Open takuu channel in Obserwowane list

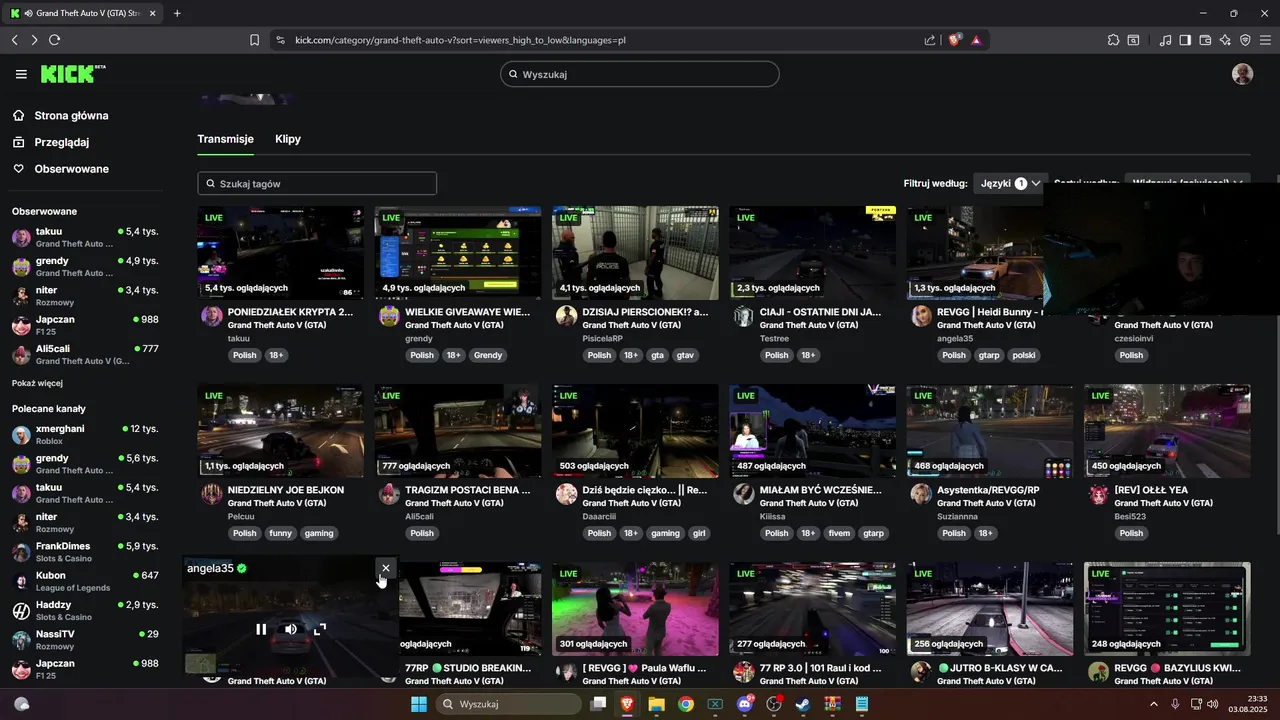coord(85,237)
